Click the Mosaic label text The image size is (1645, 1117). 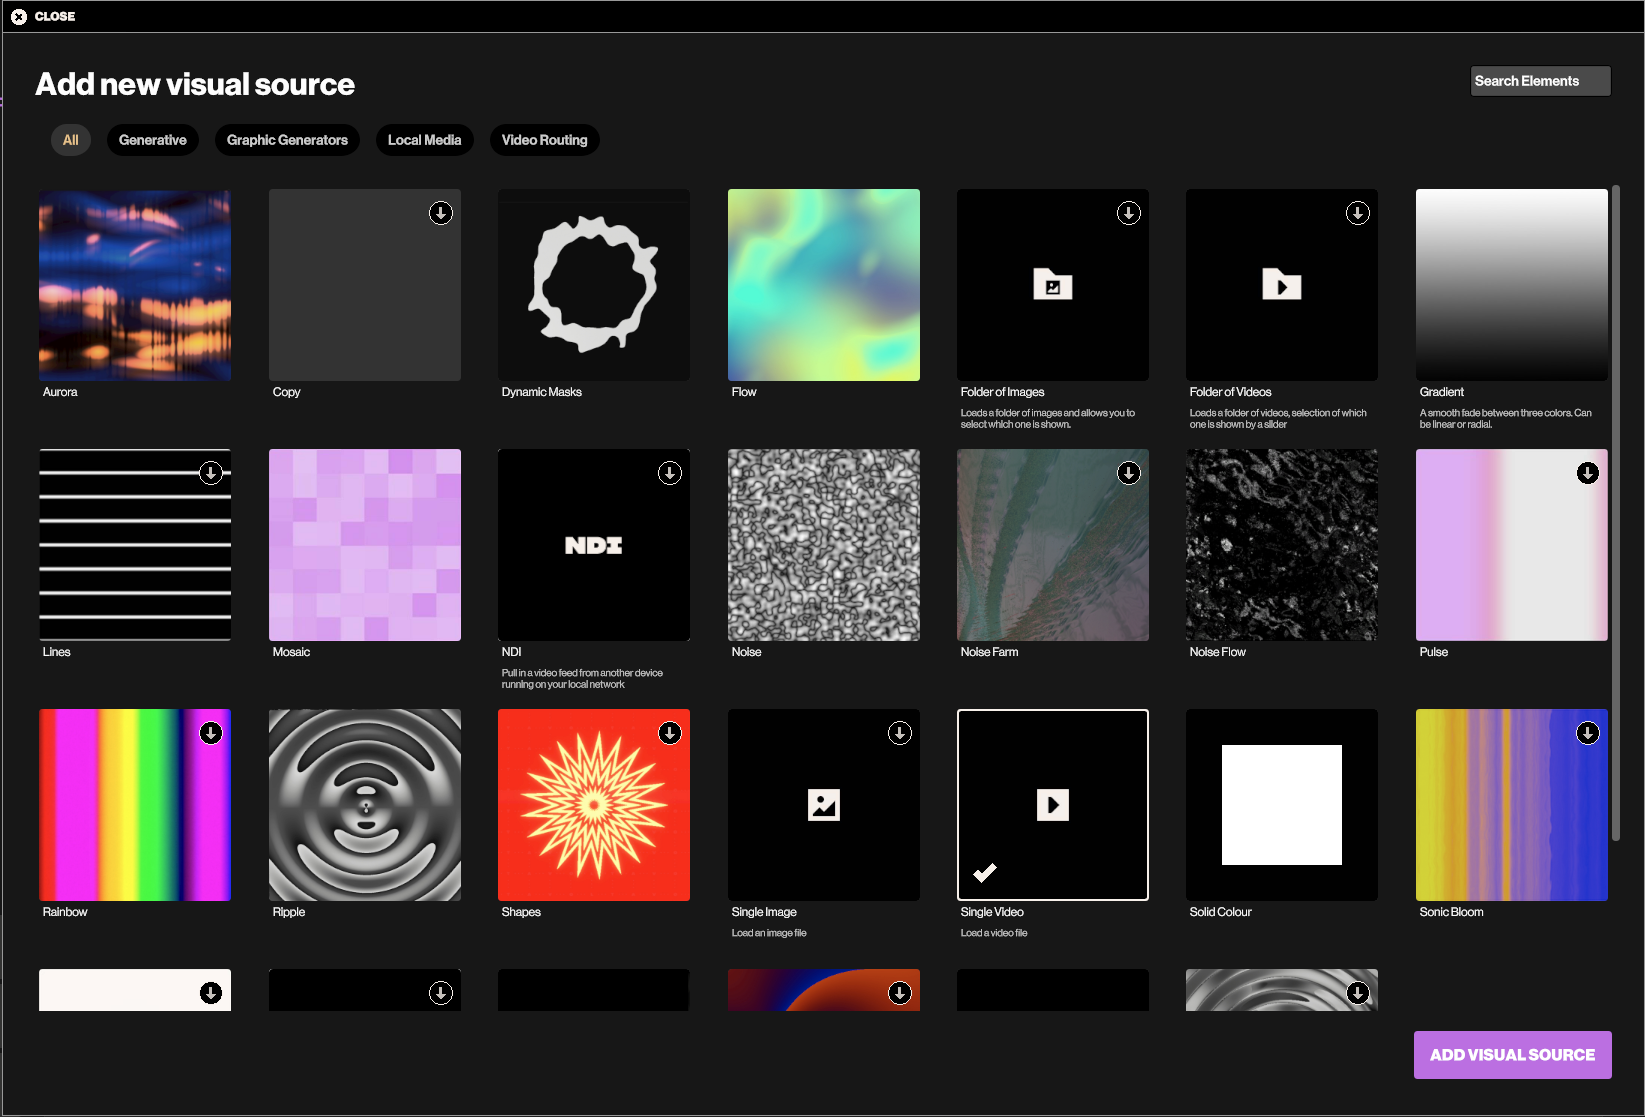point(292,652)
